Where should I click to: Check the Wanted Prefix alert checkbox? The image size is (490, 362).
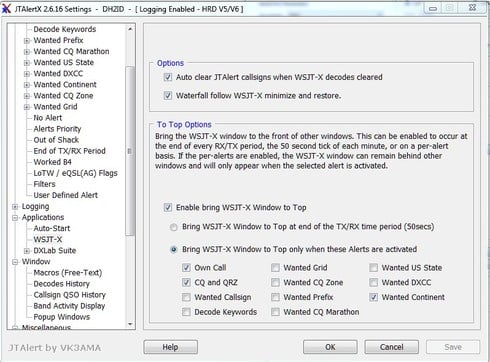(275, 297)
